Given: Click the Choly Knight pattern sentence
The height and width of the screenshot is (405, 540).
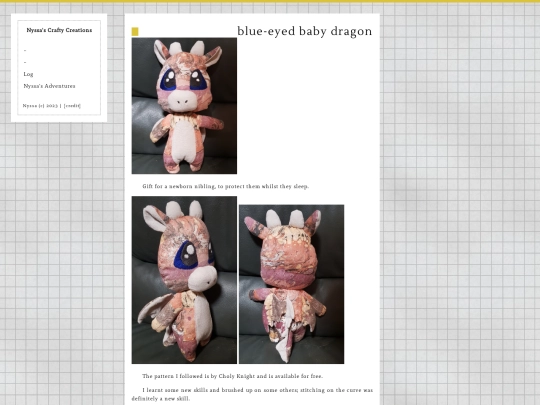Looking at the screenshot, I should (232, 376).
